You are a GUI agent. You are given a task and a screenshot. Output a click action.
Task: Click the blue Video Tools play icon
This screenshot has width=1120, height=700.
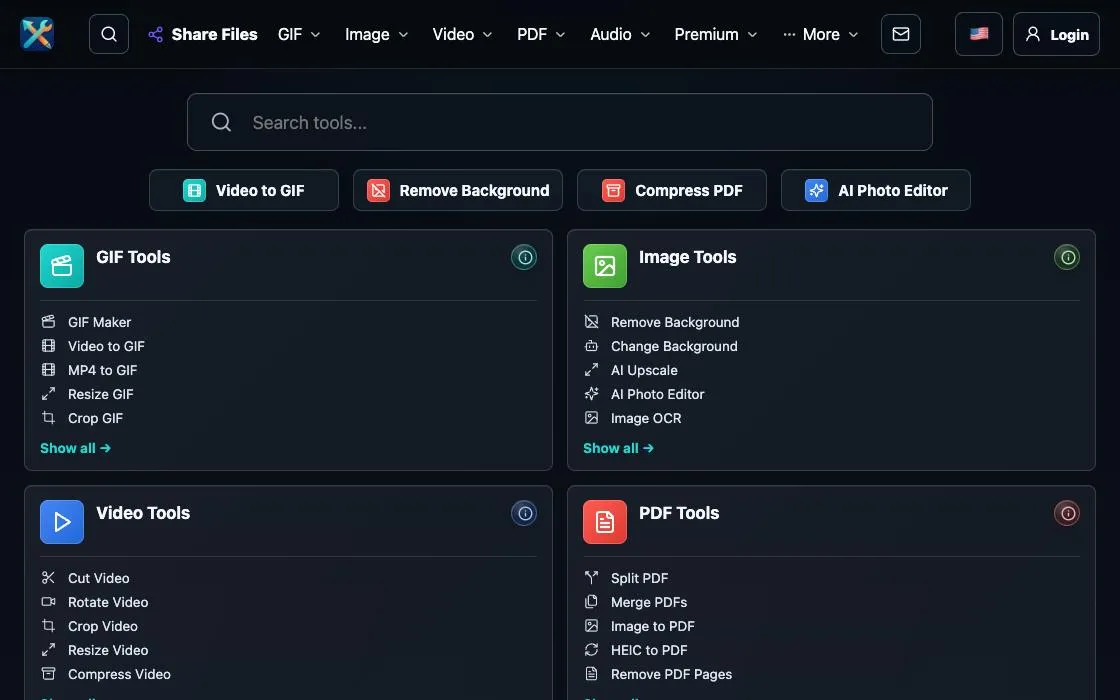(61, 521)
